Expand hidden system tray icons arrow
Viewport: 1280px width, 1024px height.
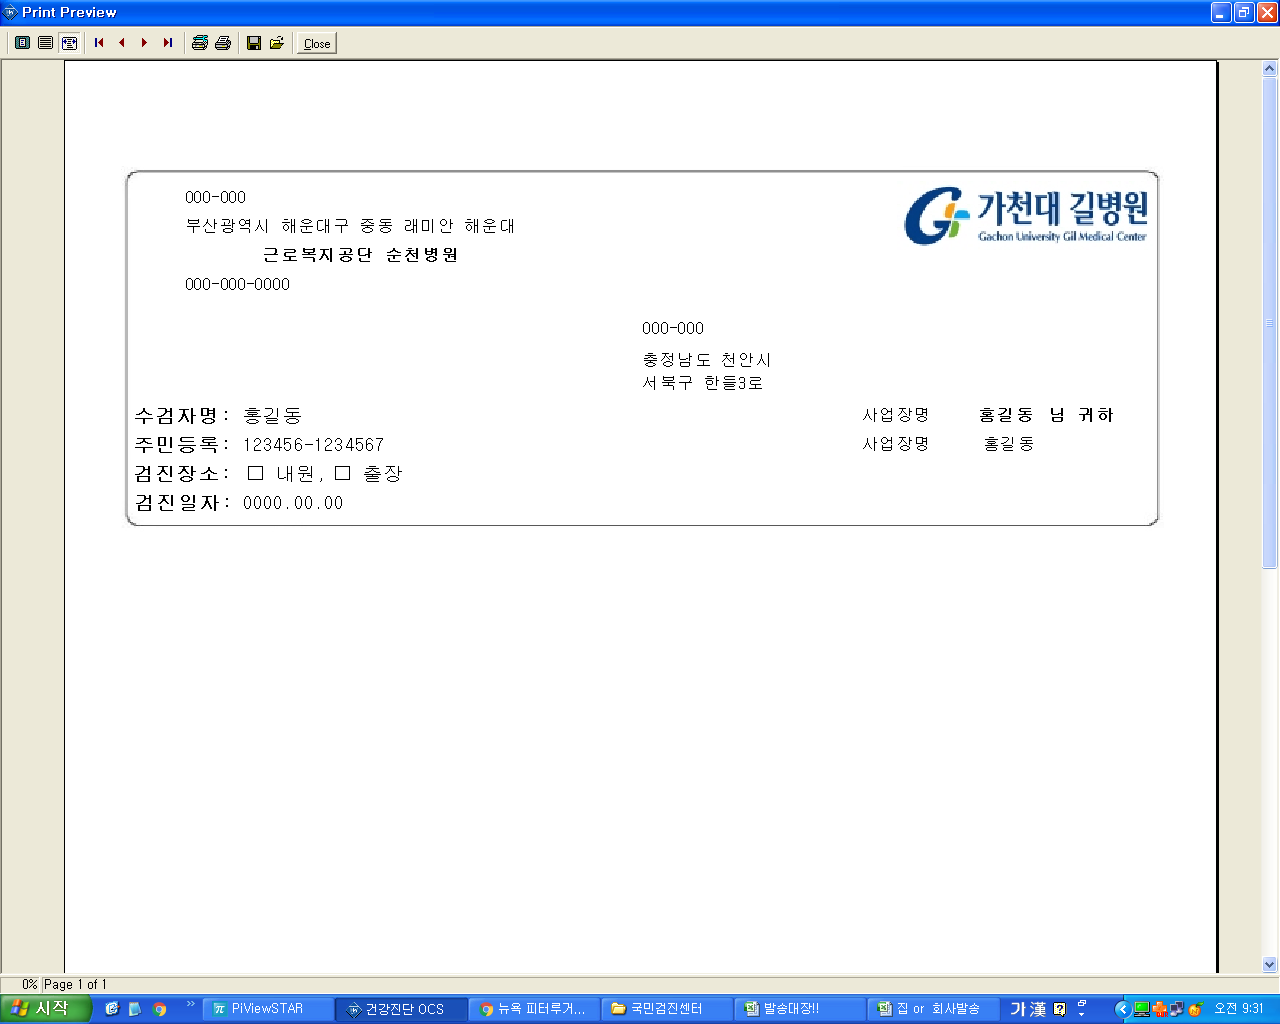(x=1122, y=1009)
